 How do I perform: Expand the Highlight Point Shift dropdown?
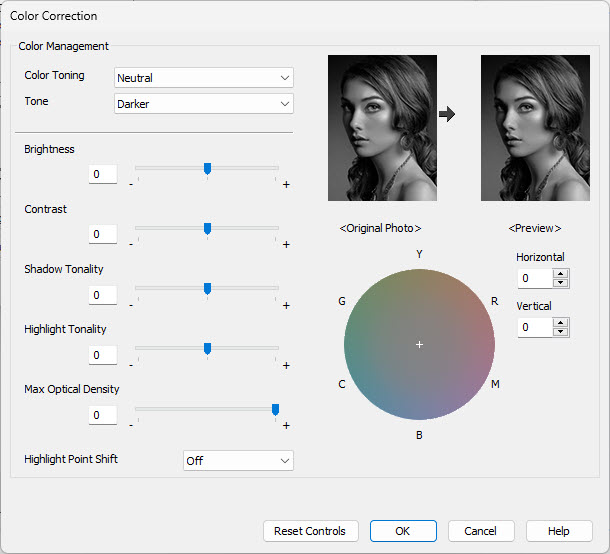pyautogui.click(x=238, y=461)
